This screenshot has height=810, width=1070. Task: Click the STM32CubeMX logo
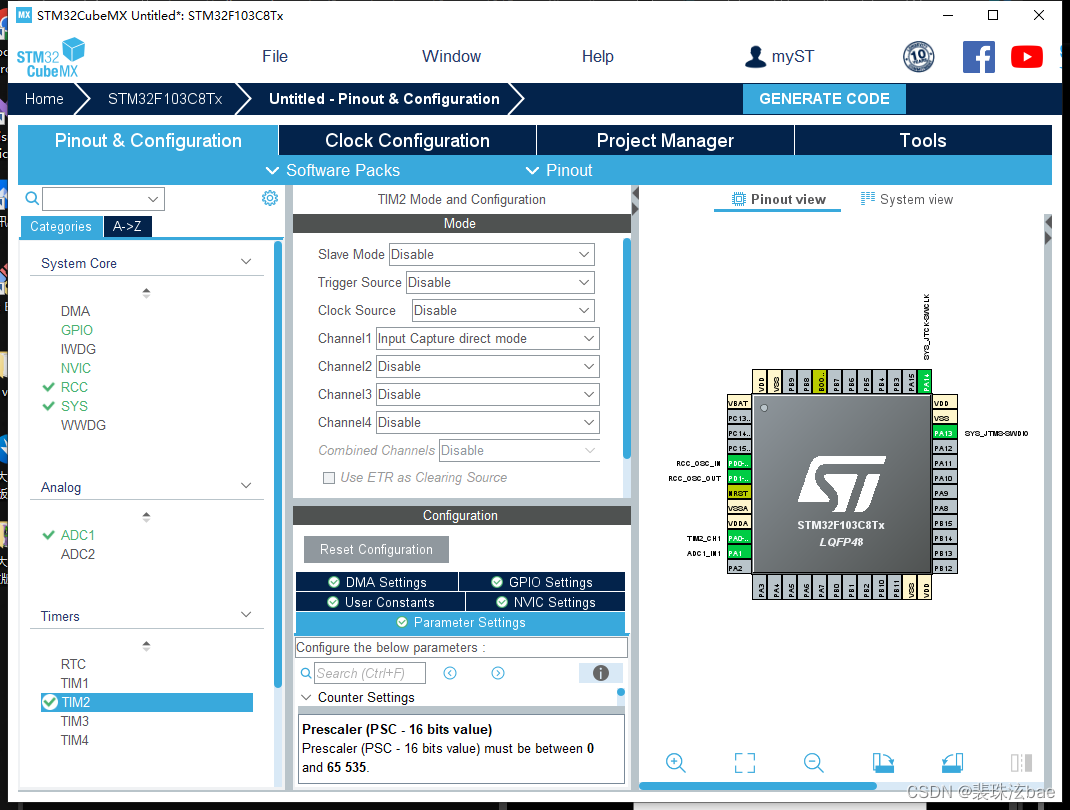[50, 58]
